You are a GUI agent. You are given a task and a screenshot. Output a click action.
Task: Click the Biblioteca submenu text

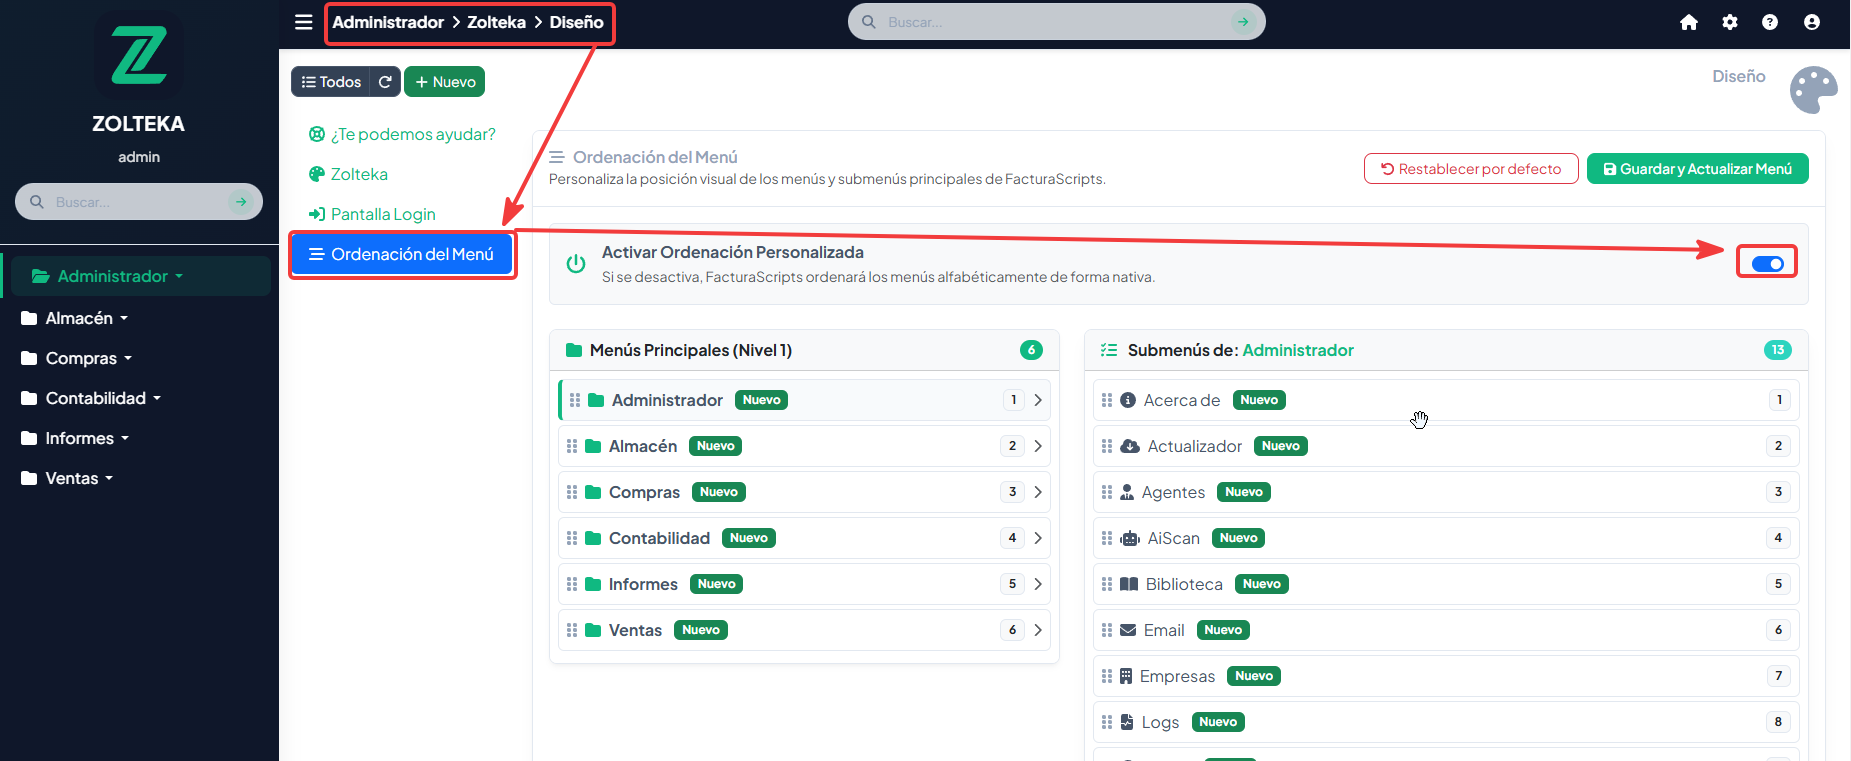[x=1184, y=584]
